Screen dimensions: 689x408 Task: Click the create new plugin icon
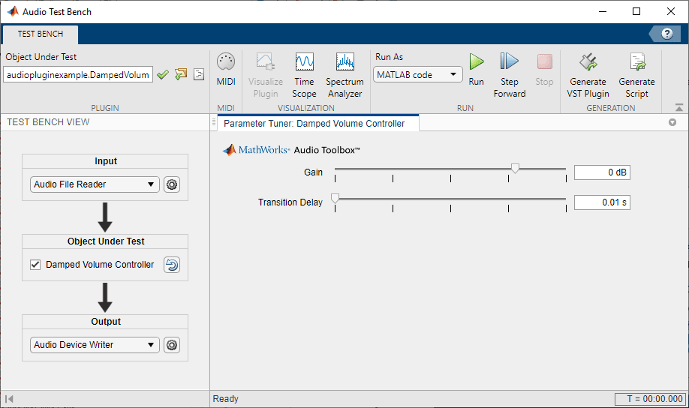181,74
